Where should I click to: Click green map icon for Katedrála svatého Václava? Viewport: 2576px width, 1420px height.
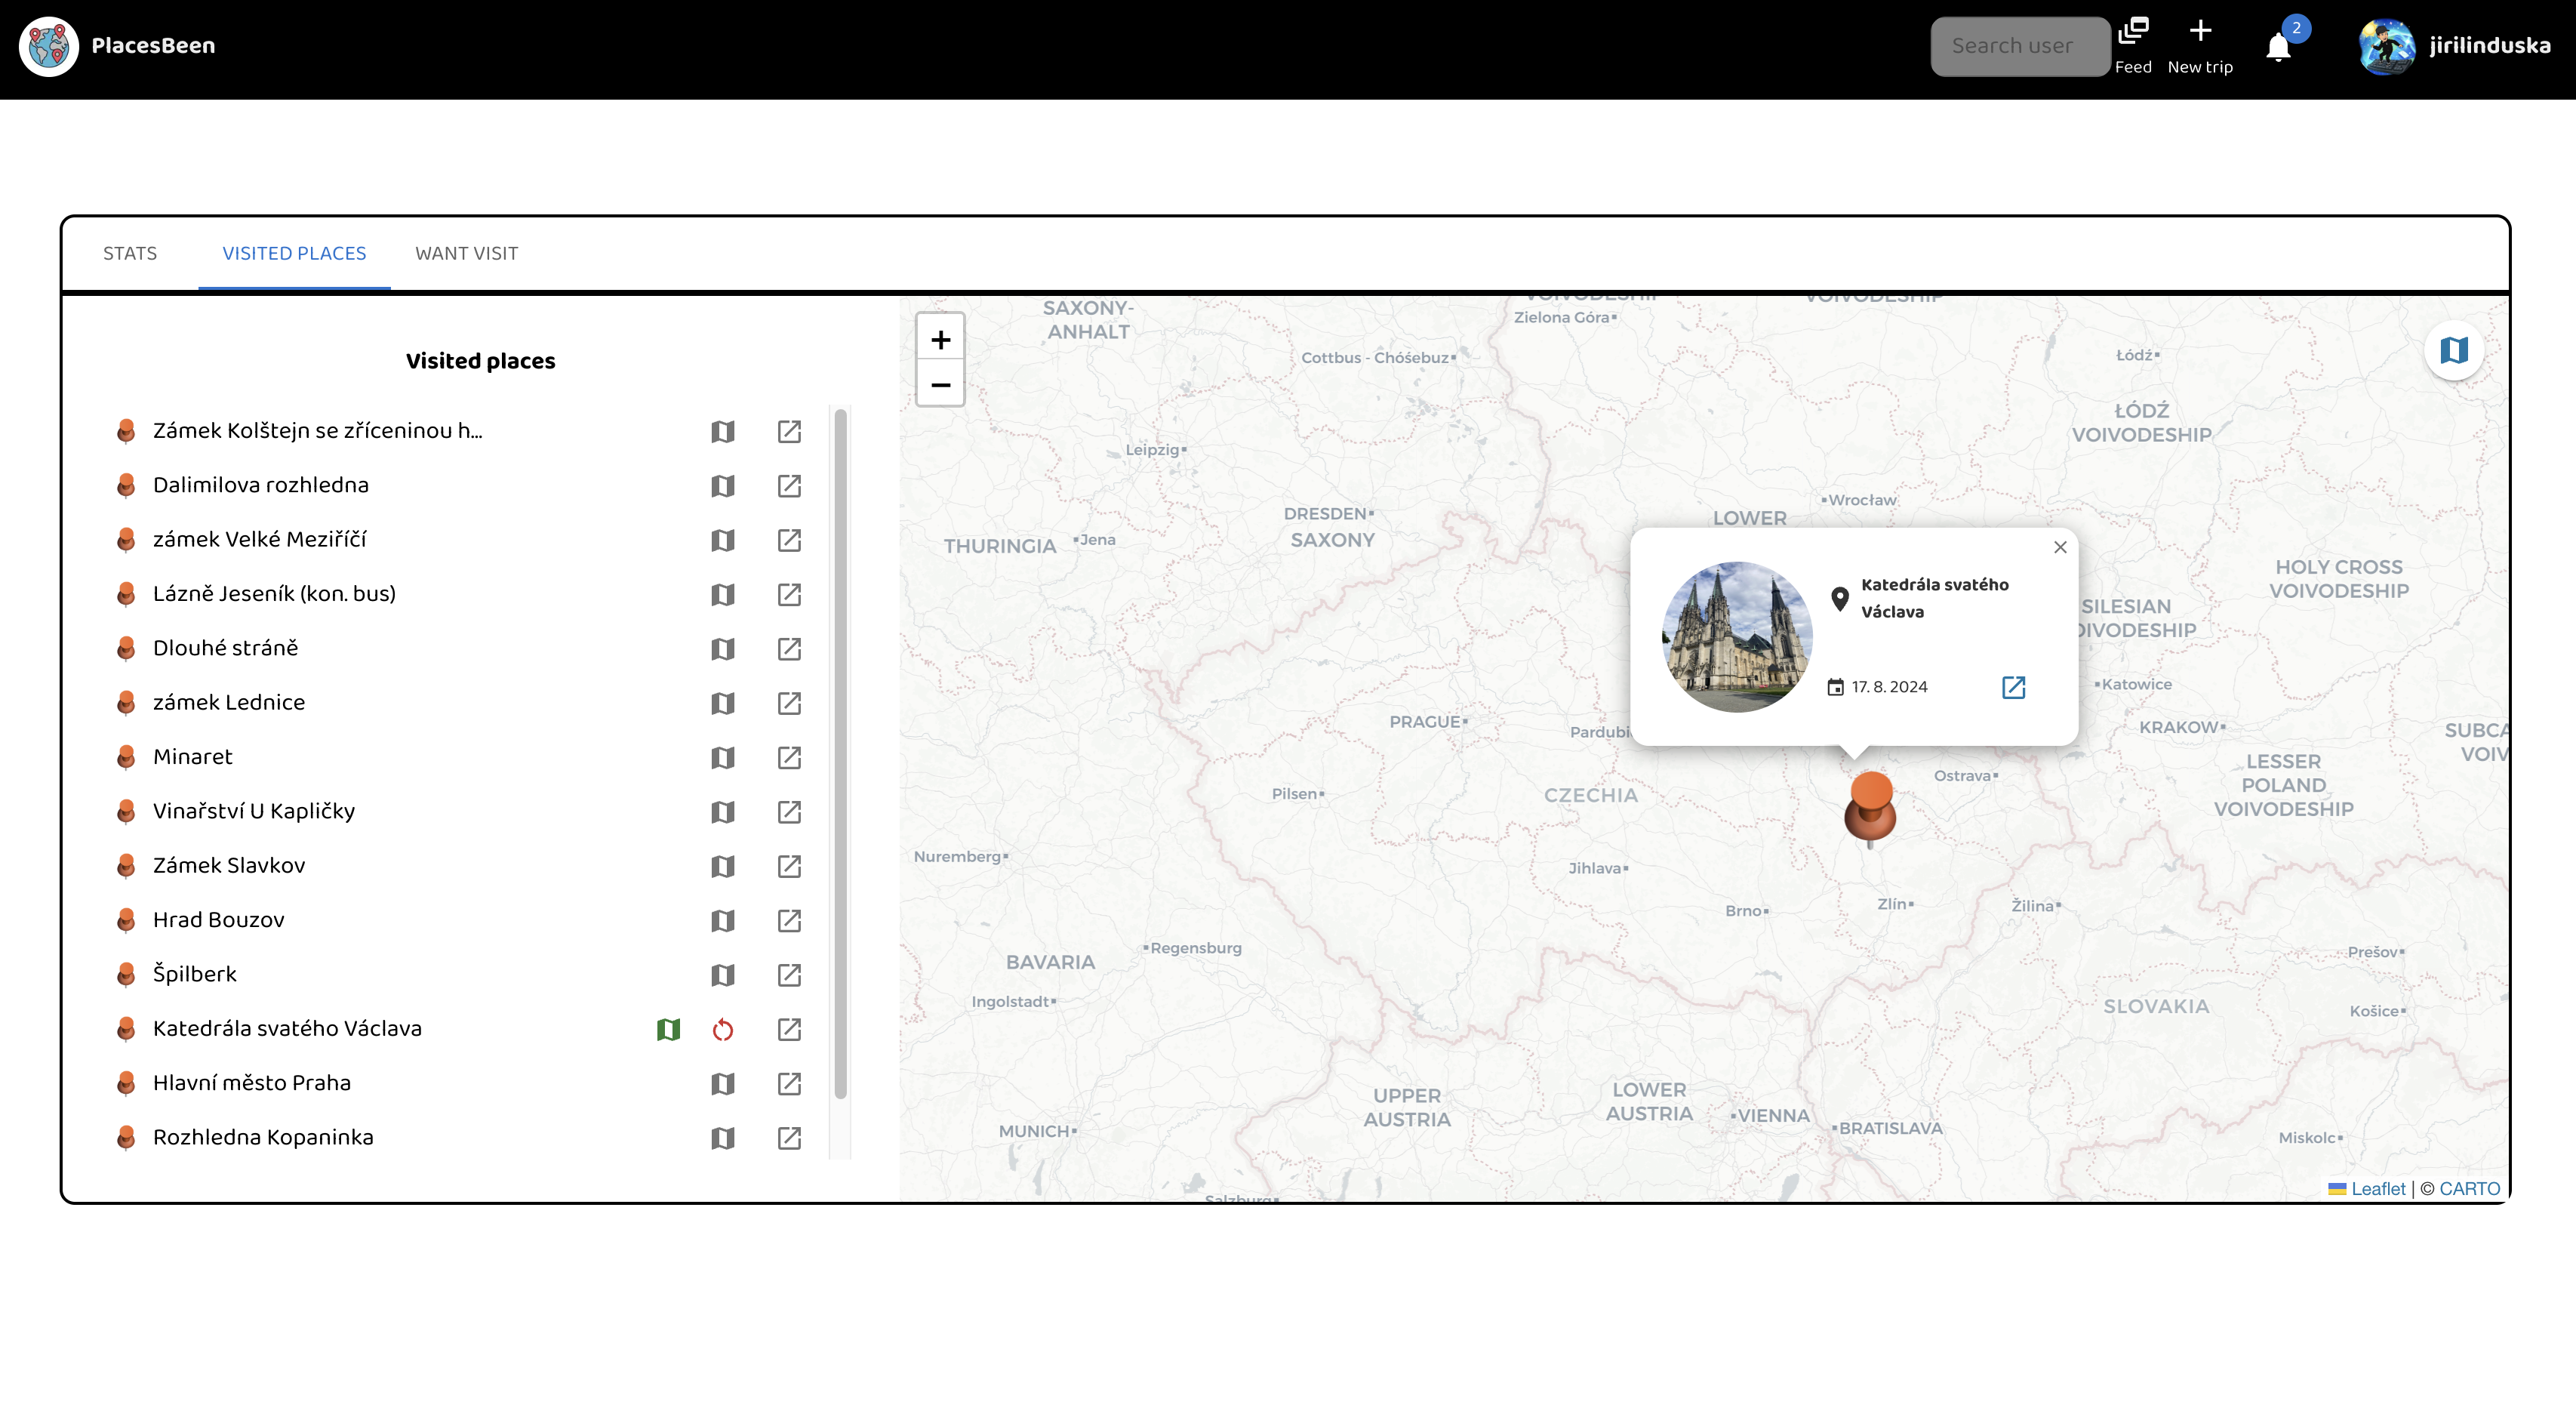(668, 1029)
